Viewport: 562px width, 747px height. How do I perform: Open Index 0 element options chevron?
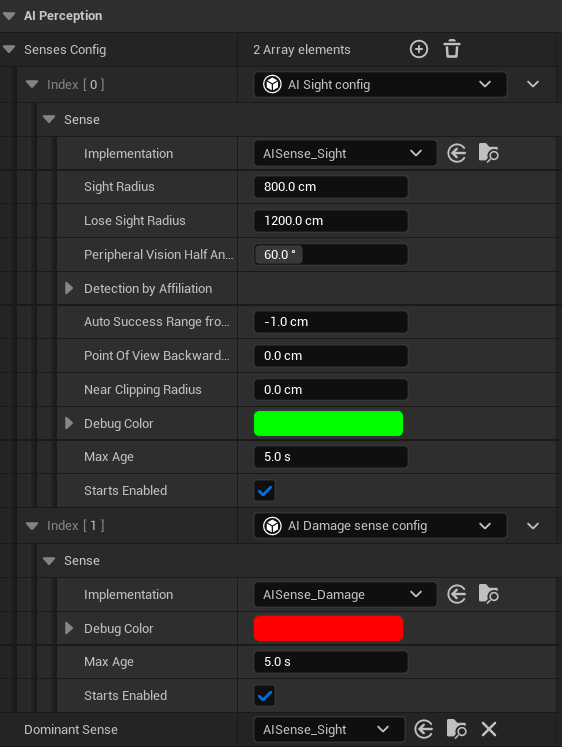click(533, 84)
